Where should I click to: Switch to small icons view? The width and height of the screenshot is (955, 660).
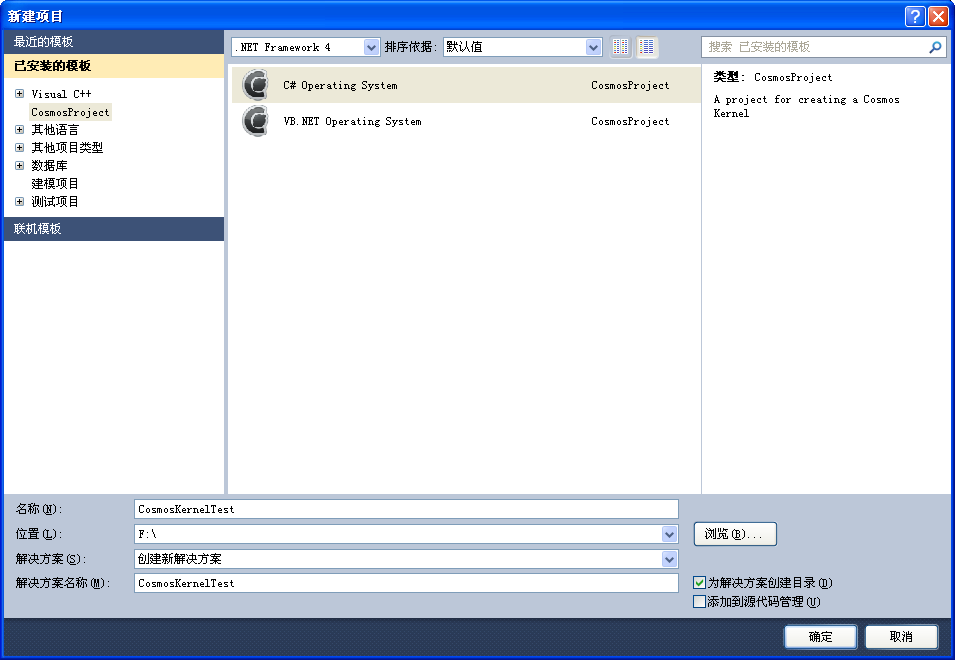coord(621,47)
